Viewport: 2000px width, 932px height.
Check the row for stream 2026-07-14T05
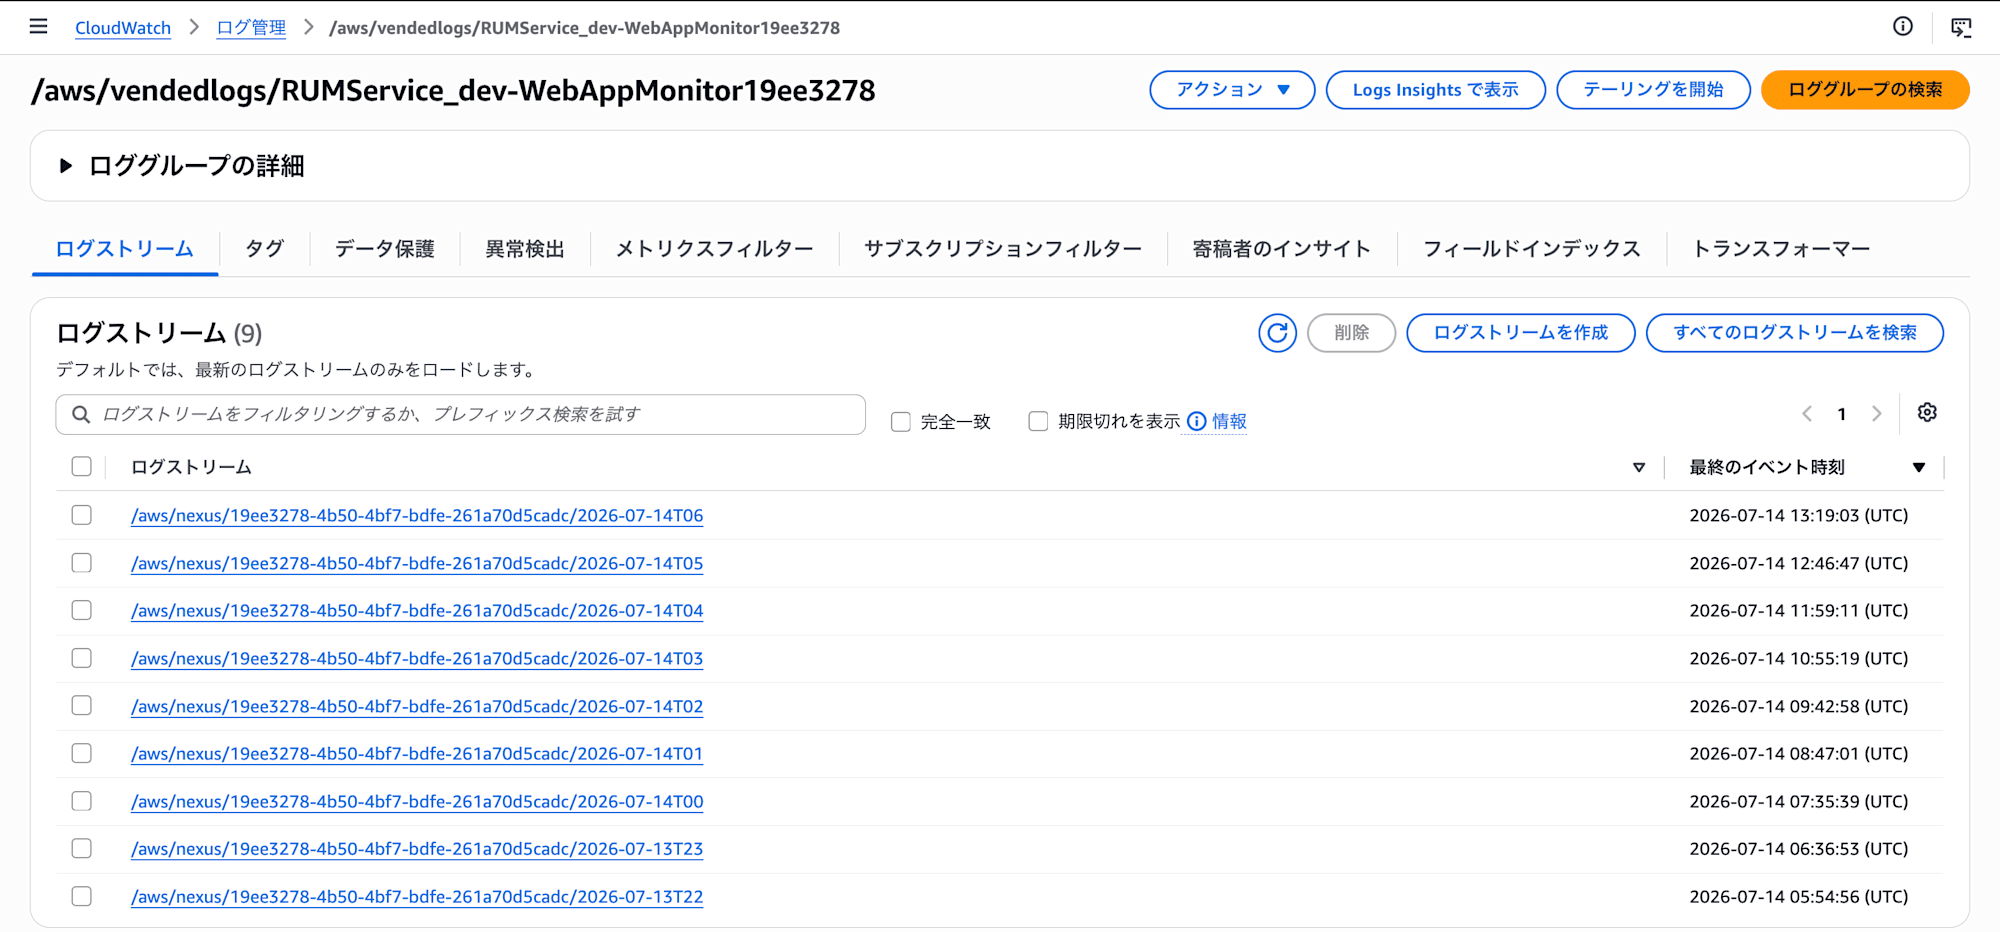pyautogui.click(x=82, y=563)
